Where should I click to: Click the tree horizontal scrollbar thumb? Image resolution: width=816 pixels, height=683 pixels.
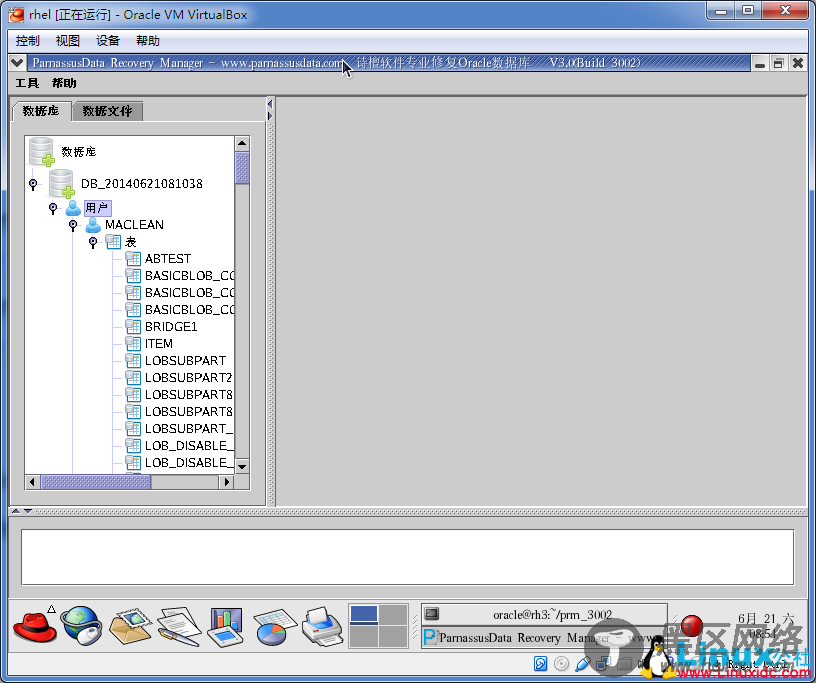coord(96,482)
